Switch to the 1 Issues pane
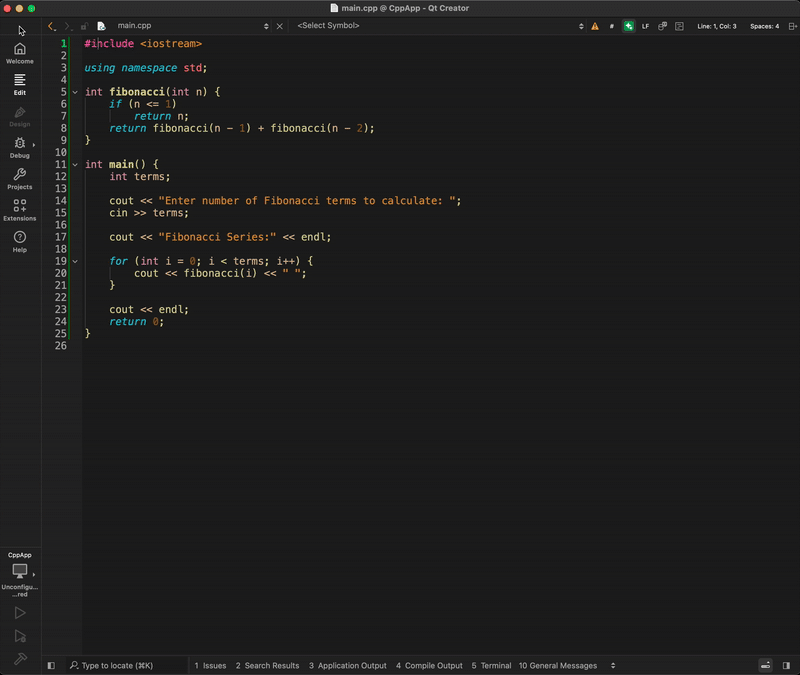 210,665
